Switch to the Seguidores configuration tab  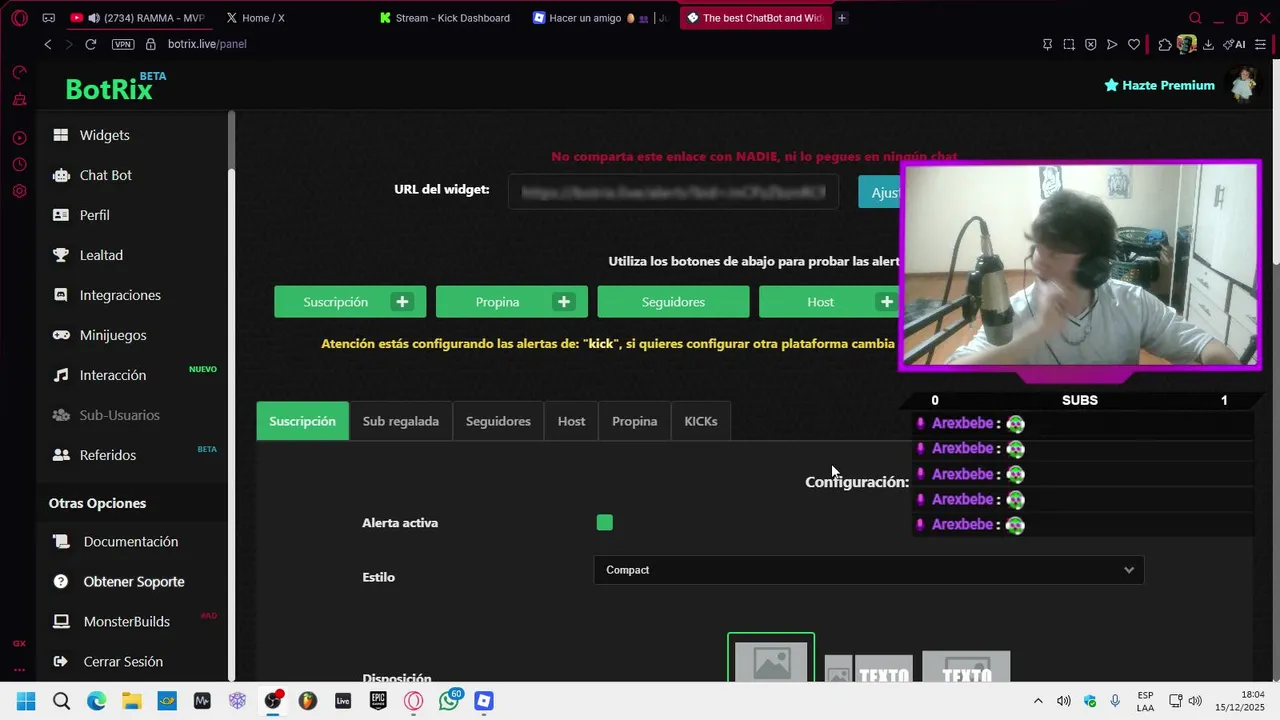[x=498, y=421]
